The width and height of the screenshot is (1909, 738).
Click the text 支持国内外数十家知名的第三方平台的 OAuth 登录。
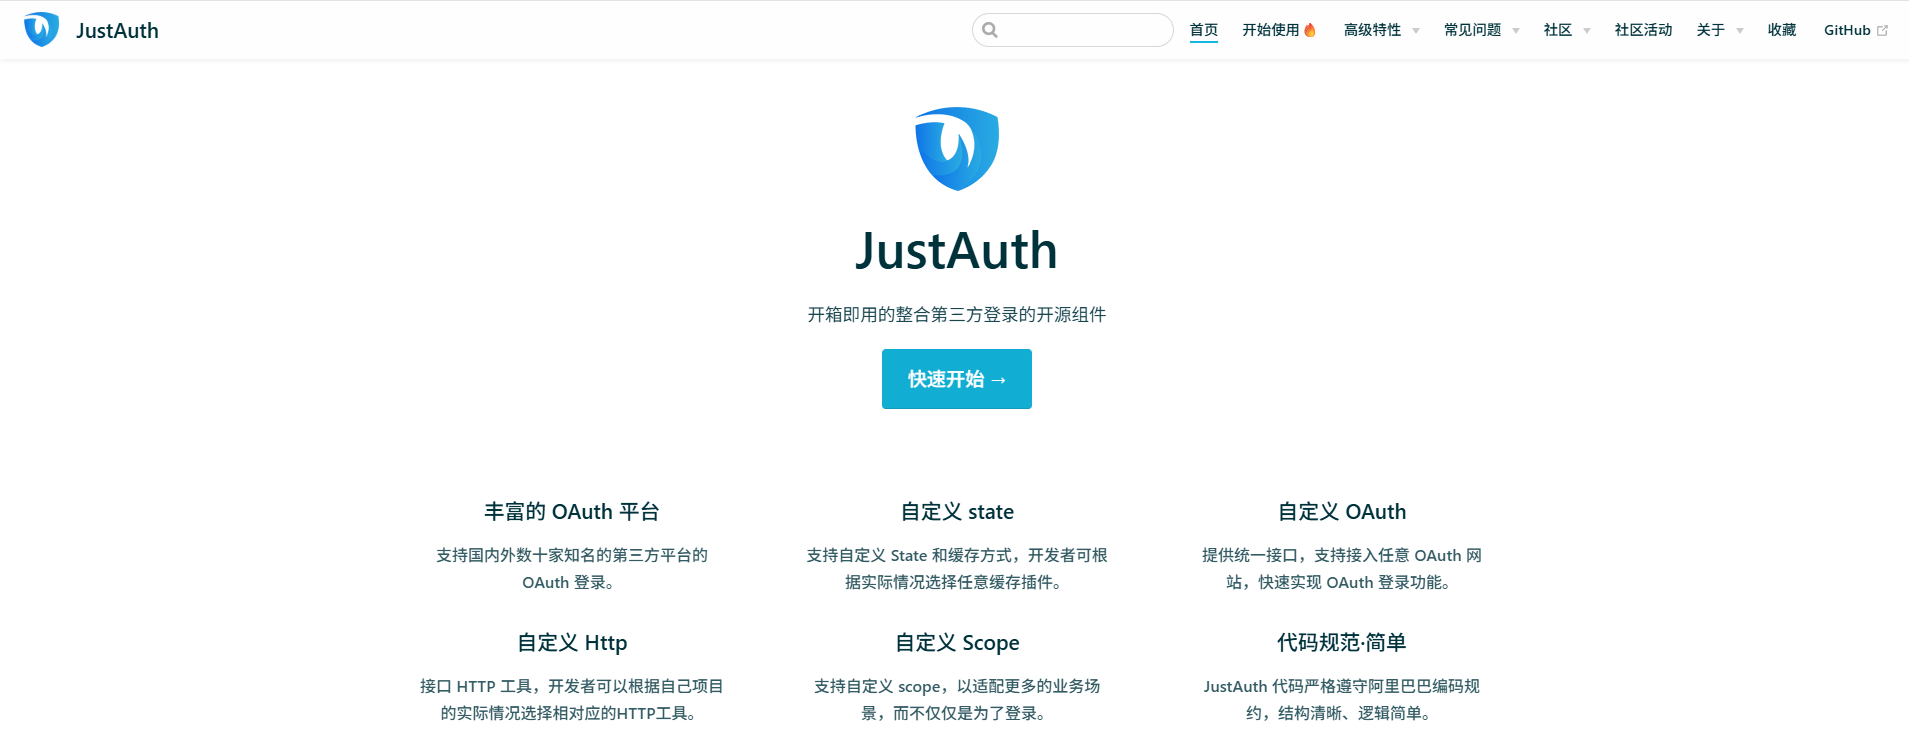click(572, 569)
